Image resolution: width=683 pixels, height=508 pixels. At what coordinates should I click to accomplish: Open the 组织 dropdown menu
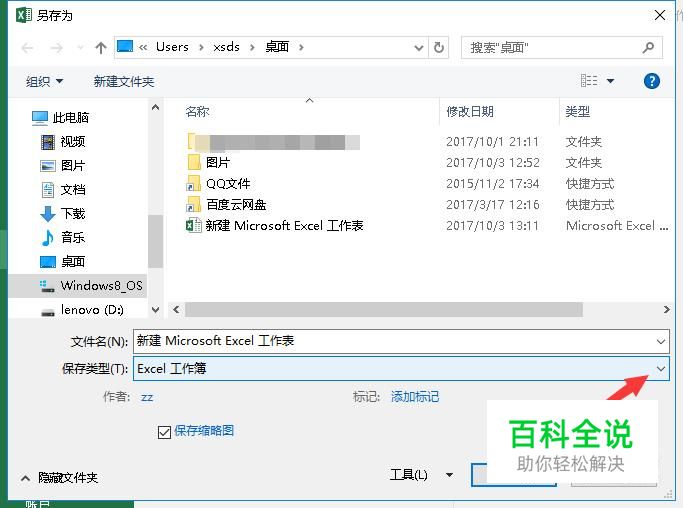(44, 81)
